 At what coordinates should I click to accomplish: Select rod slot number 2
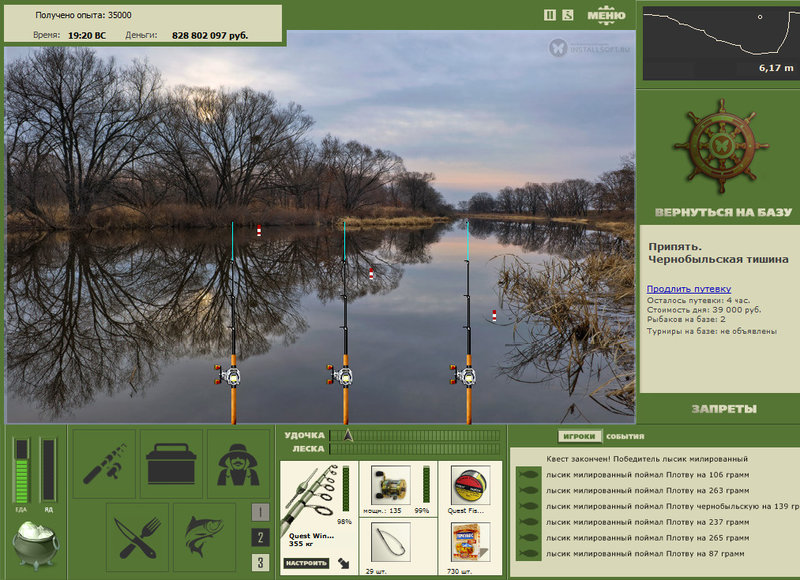click(x=260, y=537)
